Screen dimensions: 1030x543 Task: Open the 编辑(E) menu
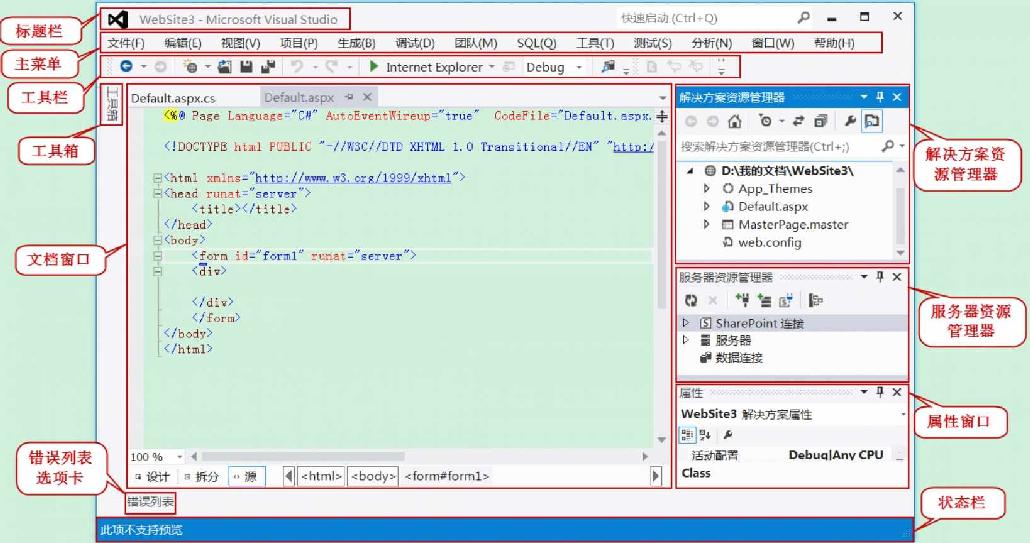coord(183,43)
